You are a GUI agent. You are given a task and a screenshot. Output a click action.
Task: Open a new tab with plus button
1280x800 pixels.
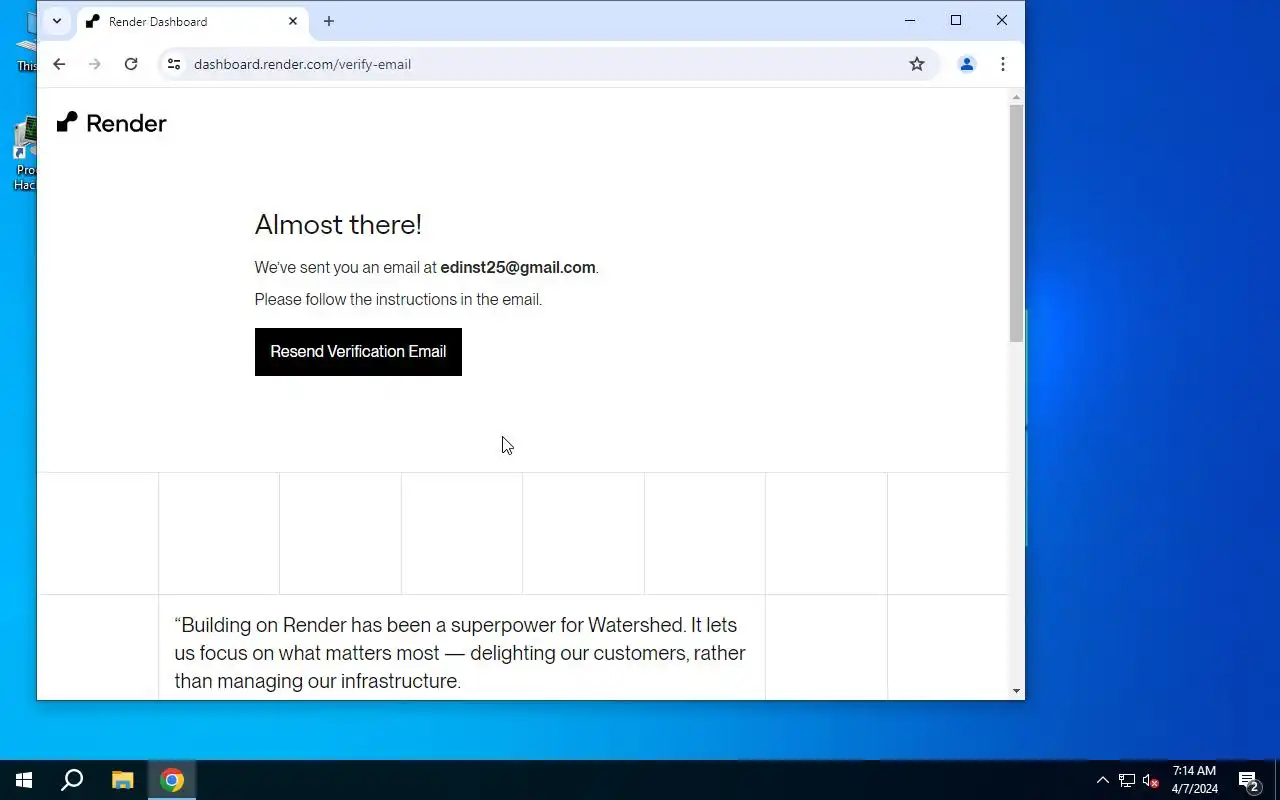point(329,21)
